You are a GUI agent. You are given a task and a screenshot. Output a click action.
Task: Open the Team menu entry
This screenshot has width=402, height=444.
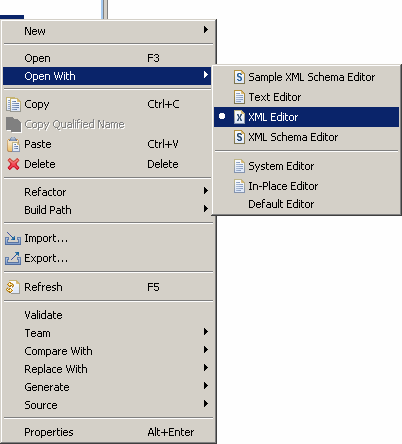coord(108,333)
